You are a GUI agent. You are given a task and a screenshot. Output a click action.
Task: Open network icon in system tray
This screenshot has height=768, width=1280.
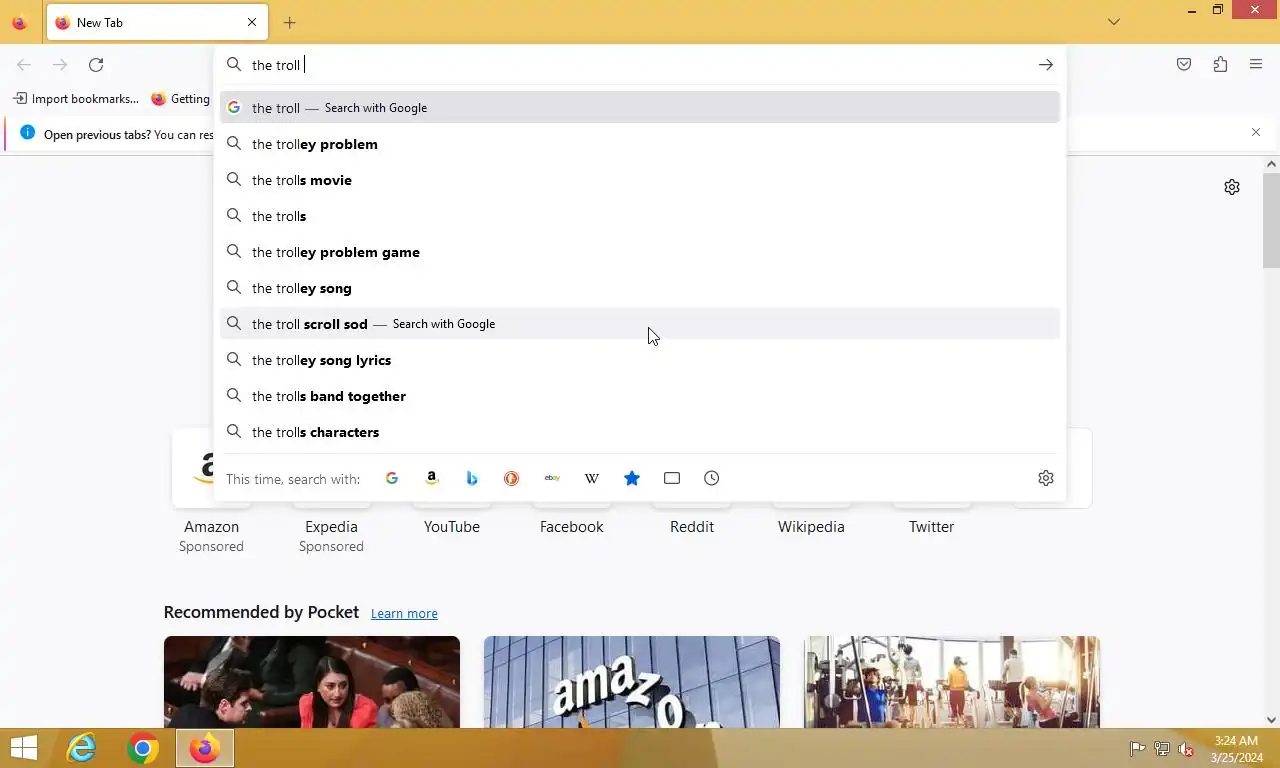(x=1162, y=749)
